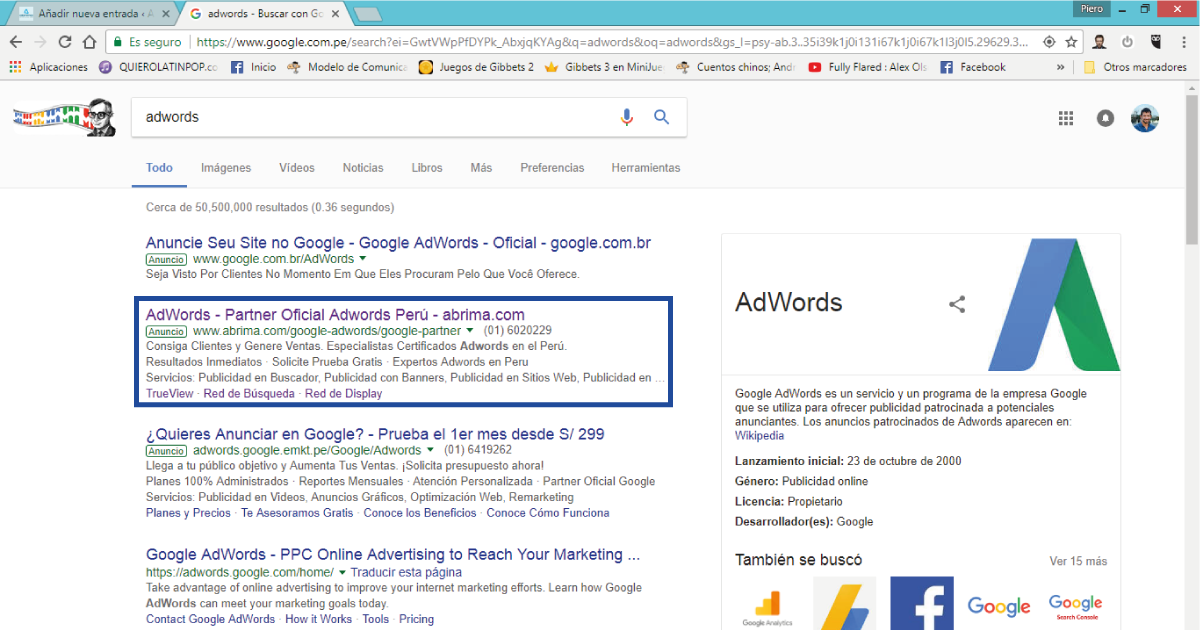
Task: Click the Facebook related search thumbnail
Action: 921,603
